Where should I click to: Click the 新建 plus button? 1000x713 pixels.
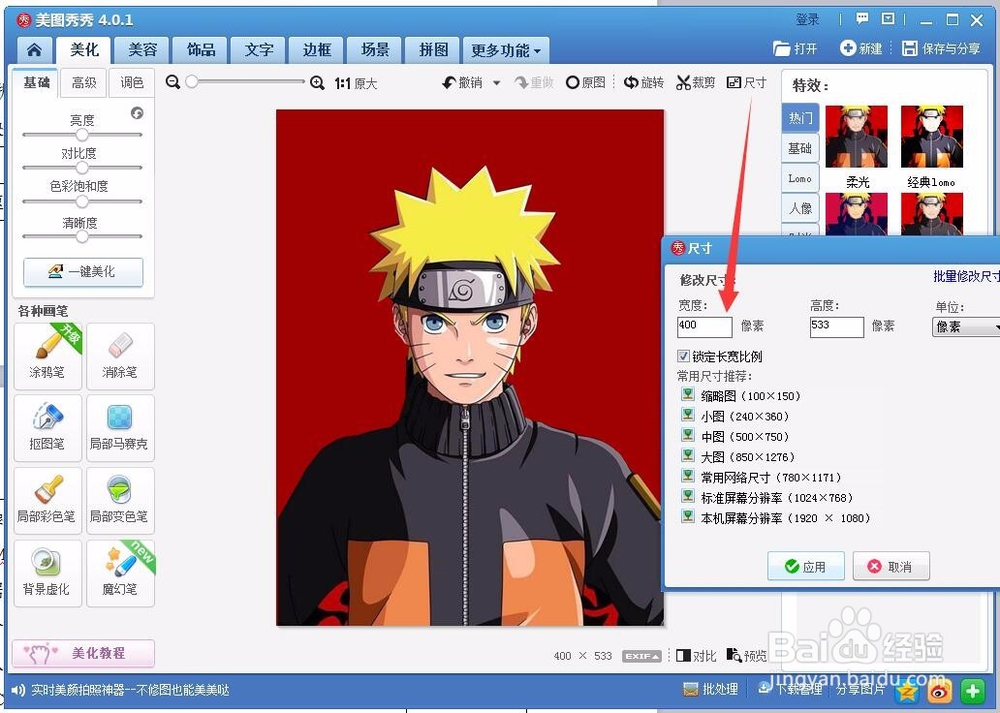coord(861,48)
